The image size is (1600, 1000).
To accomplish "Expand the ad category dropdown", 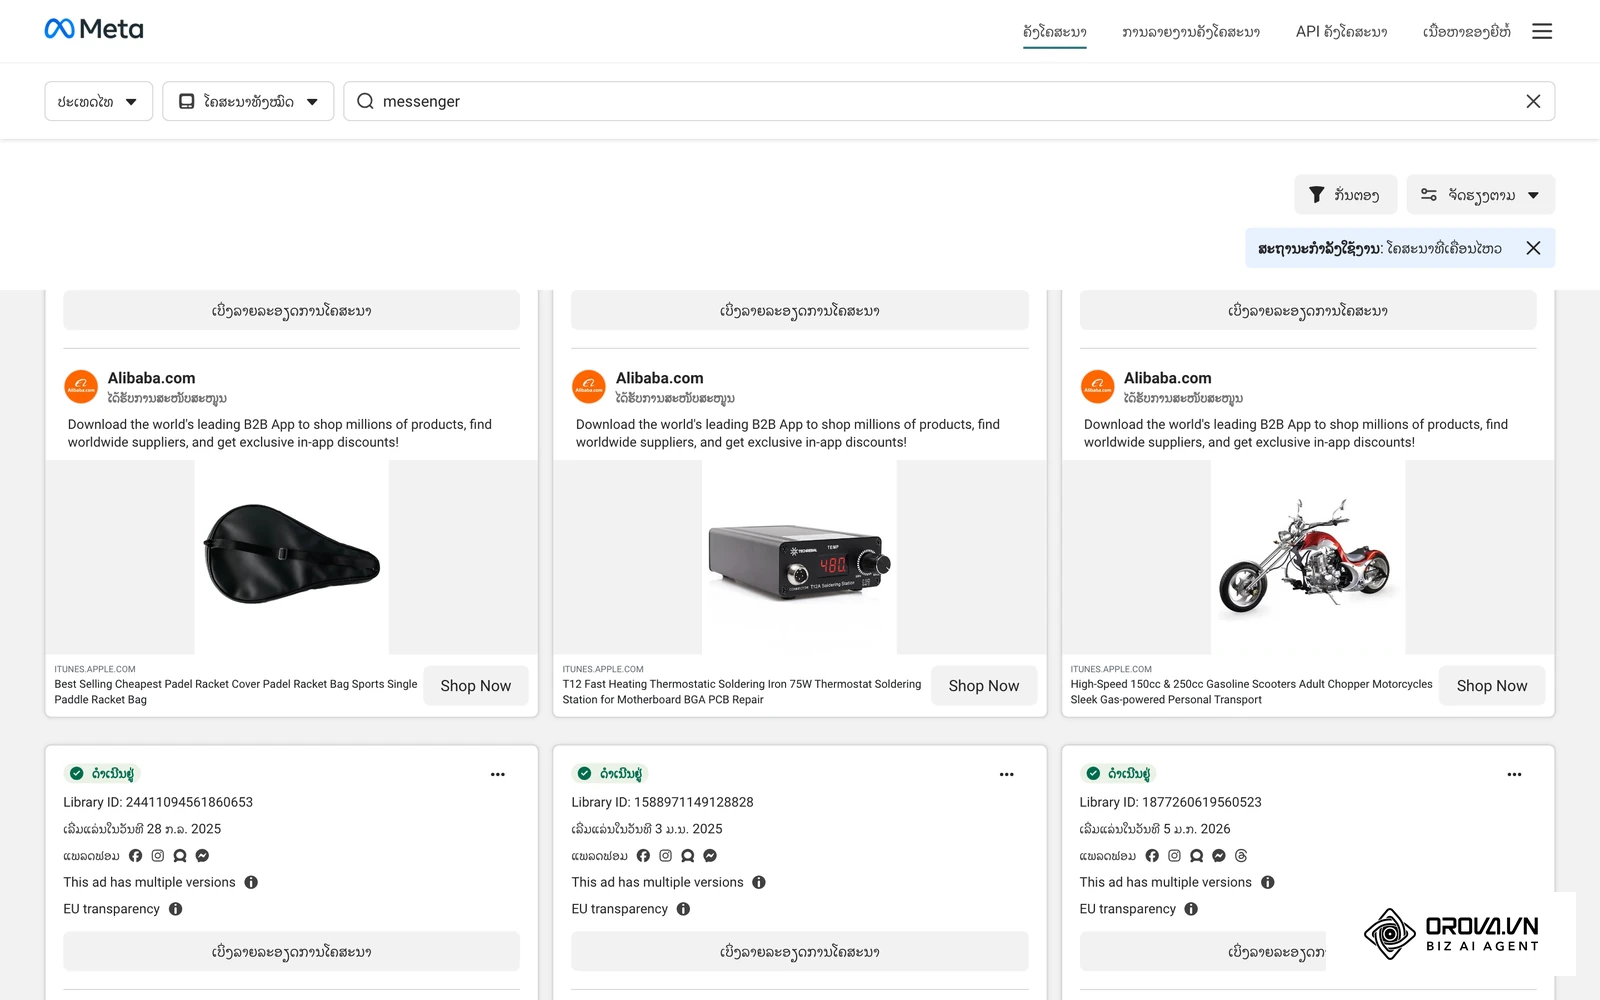I will pyautogui.click(x=248, y=101).
